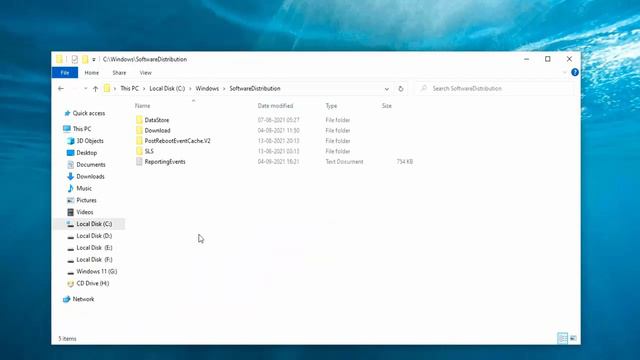This screenshot has height=360, width=640.
Task: Sort by the Type column header
Action: coord(331,106)
